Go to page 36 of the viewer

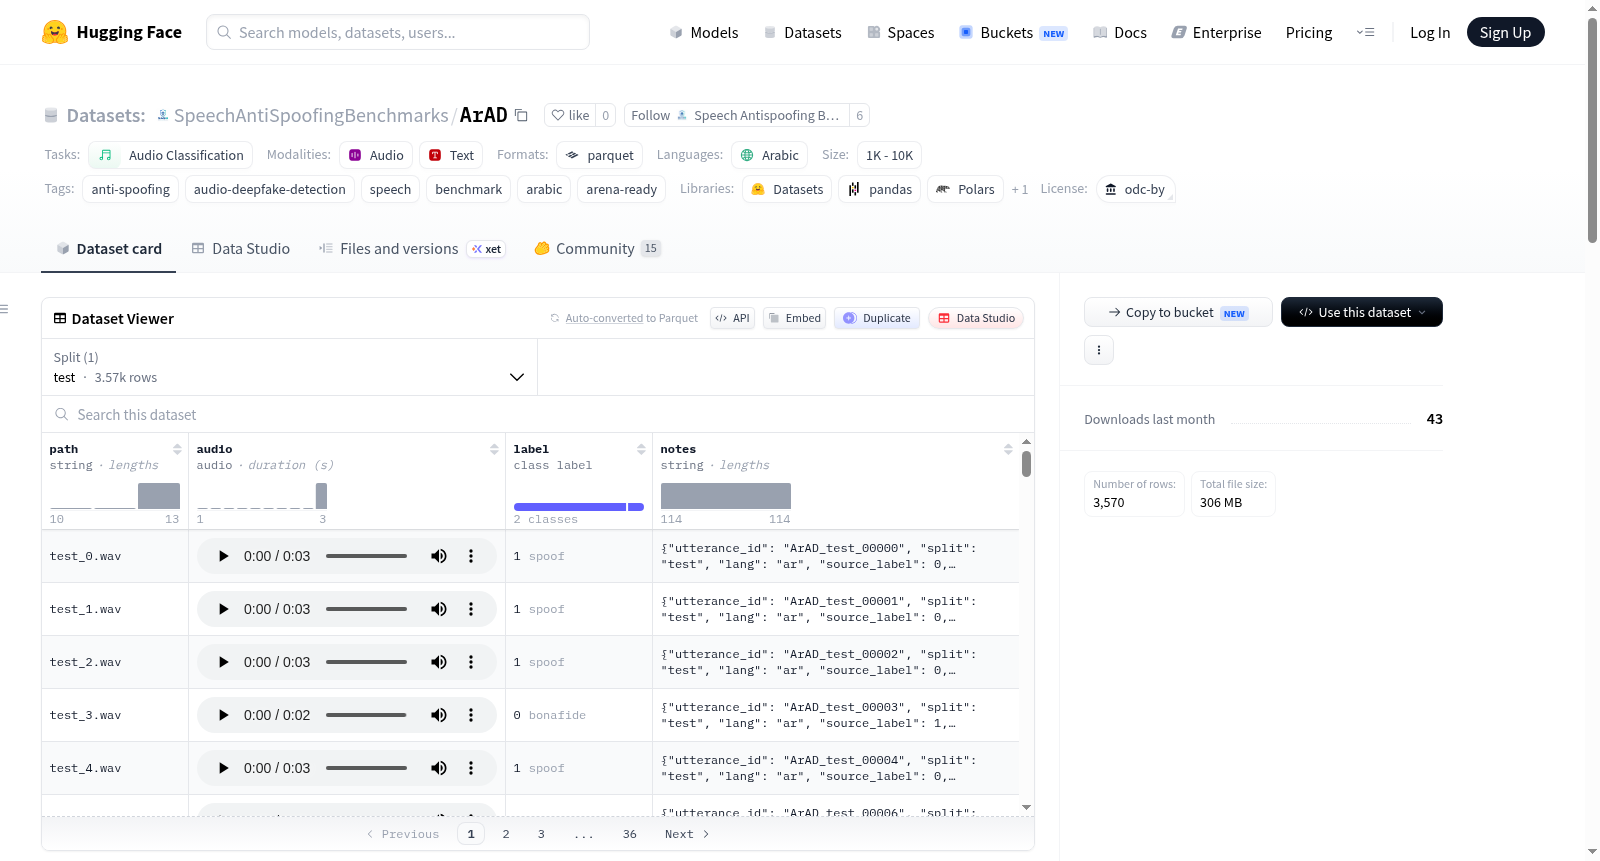click(x=629, y=834)
